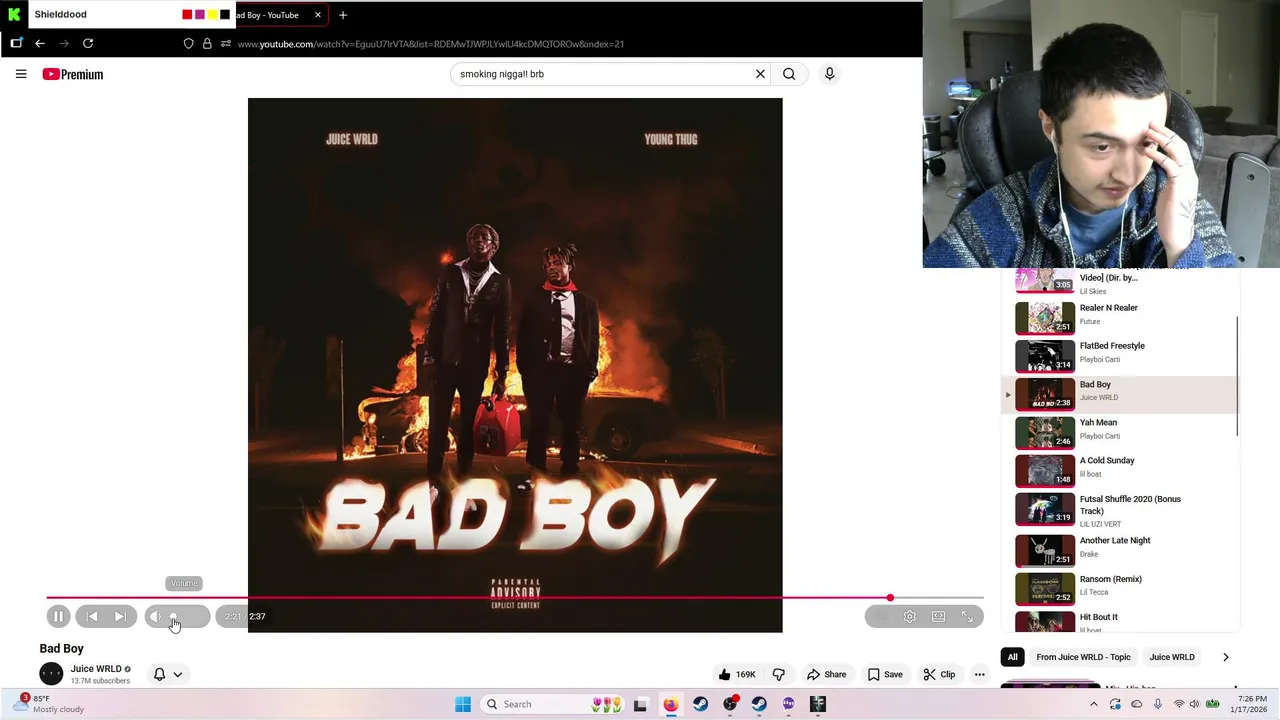Play A Cold Sunday by lil boat
1280x720 pixels.
click(1120, 470)
